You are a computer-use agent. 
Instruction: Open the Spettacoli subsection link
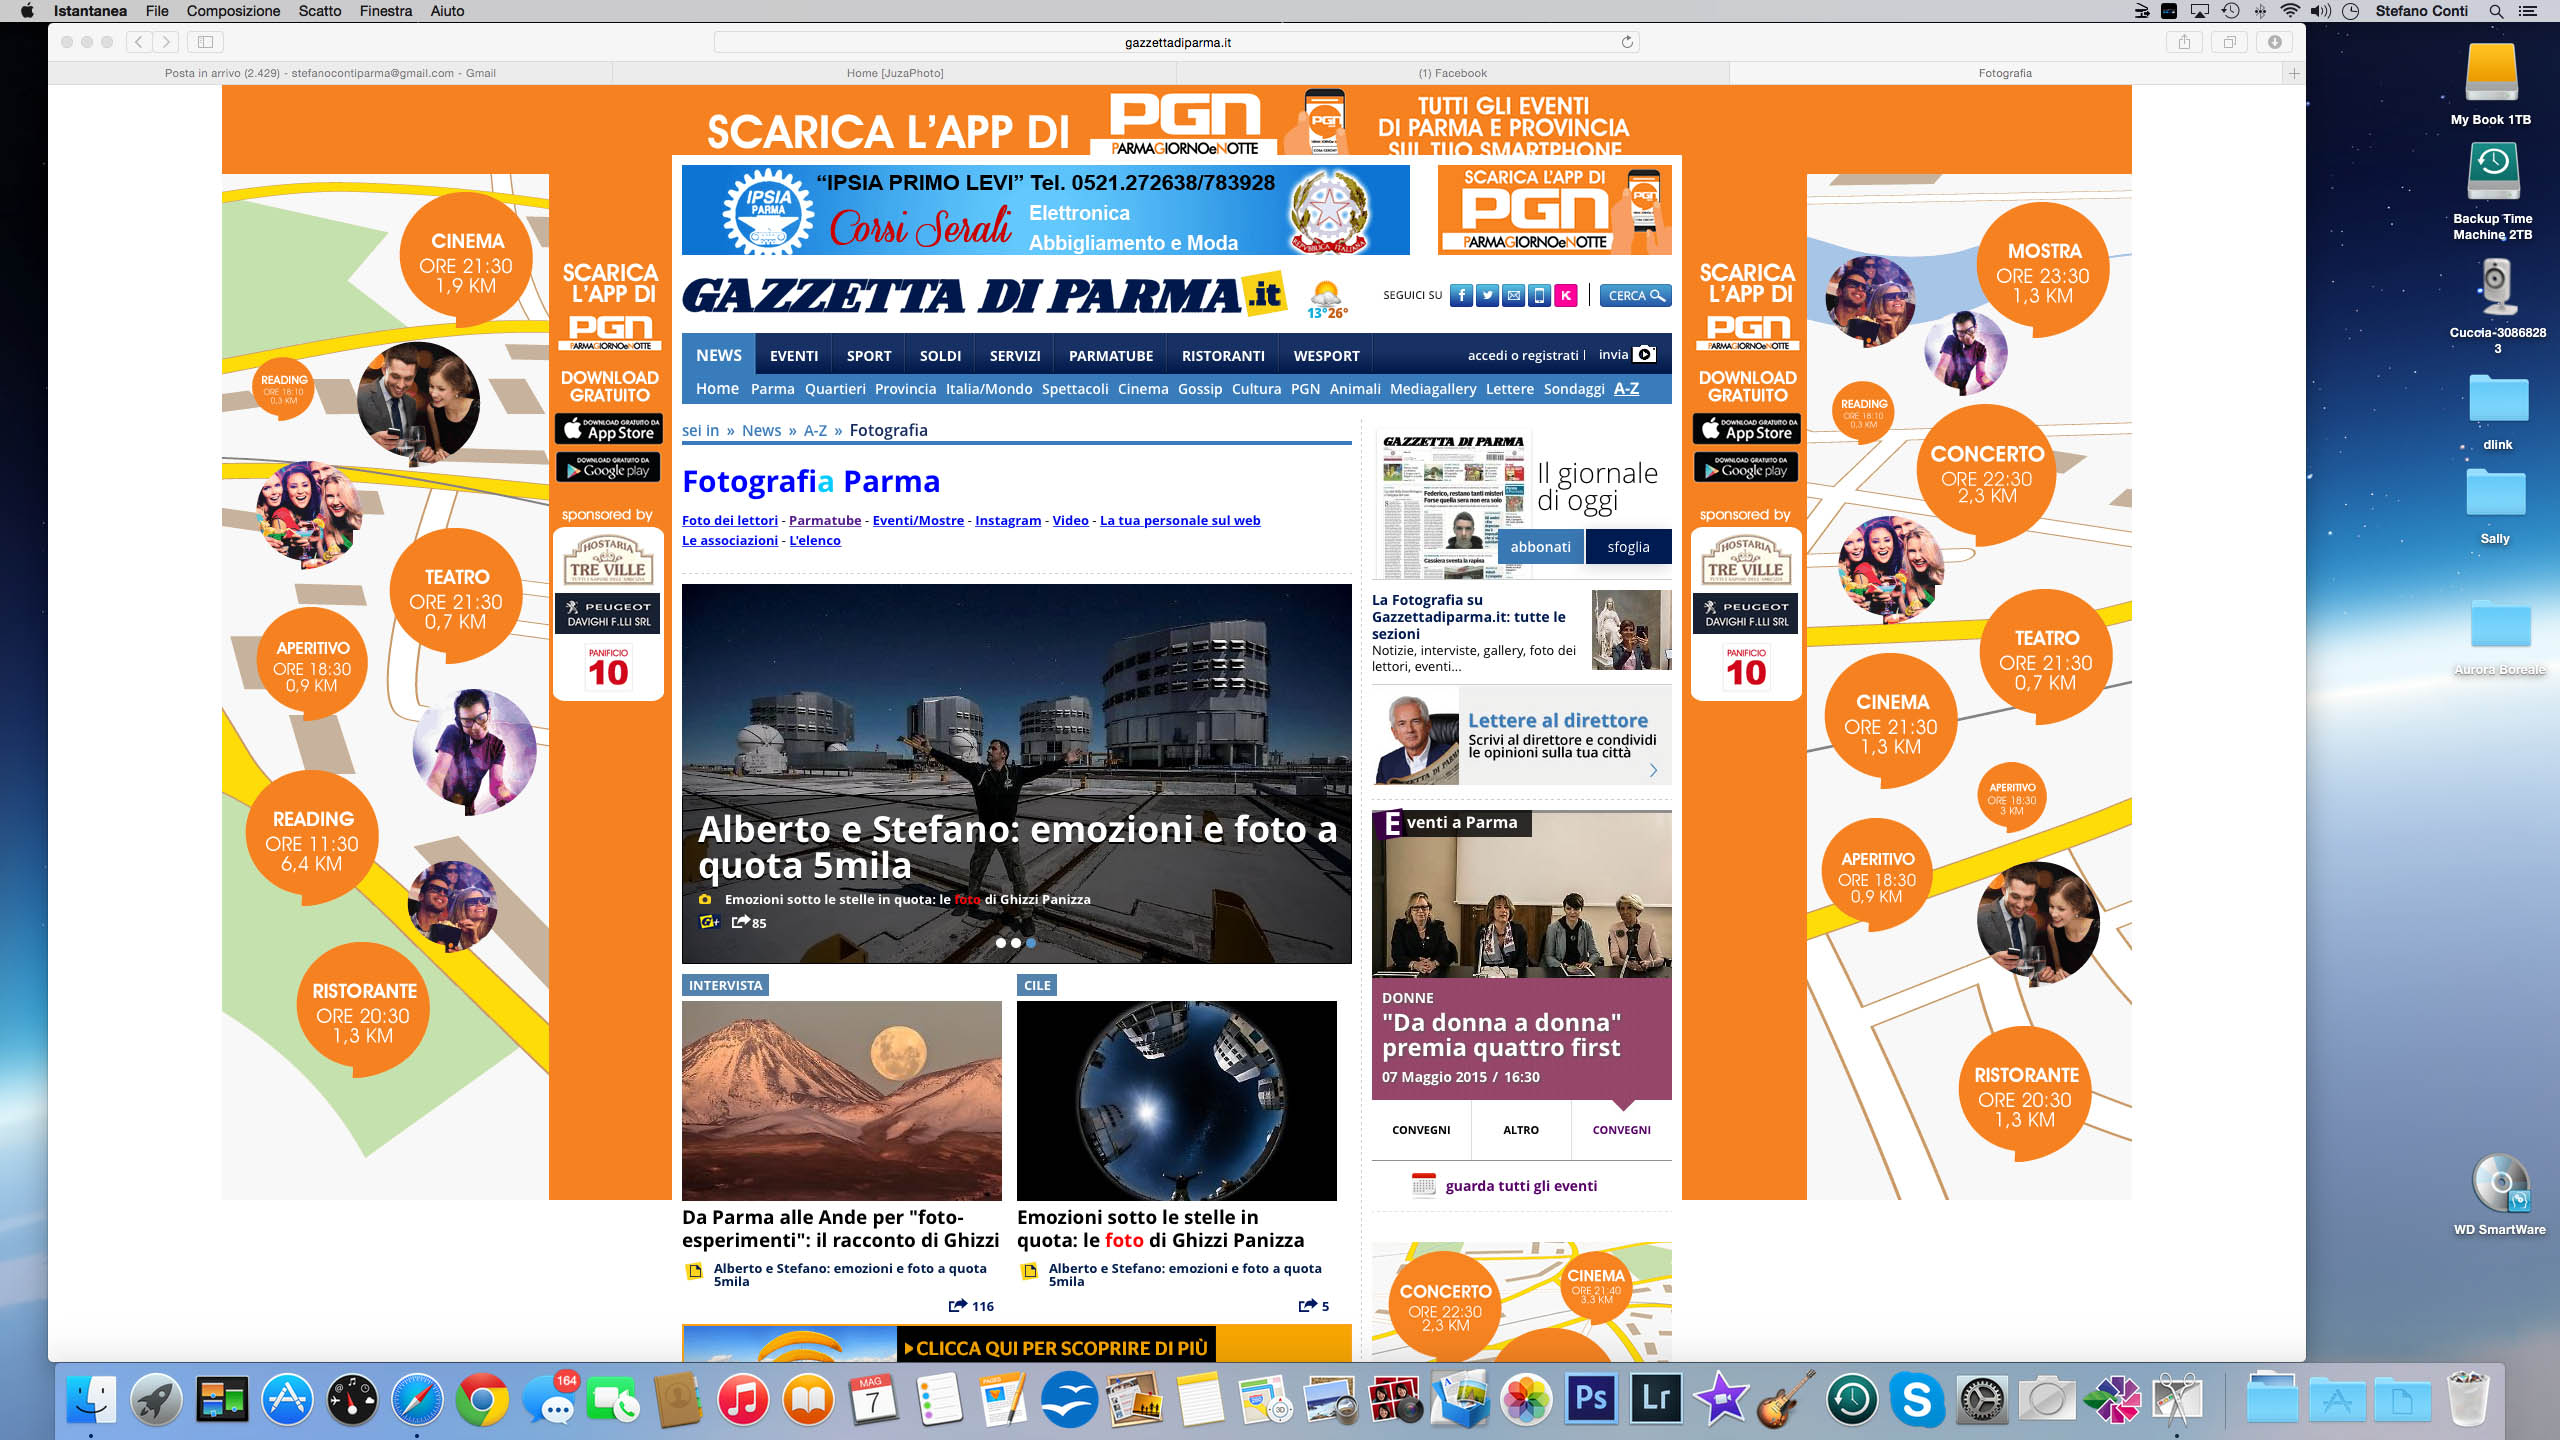pyautogui.click(x=1075, y=389)
